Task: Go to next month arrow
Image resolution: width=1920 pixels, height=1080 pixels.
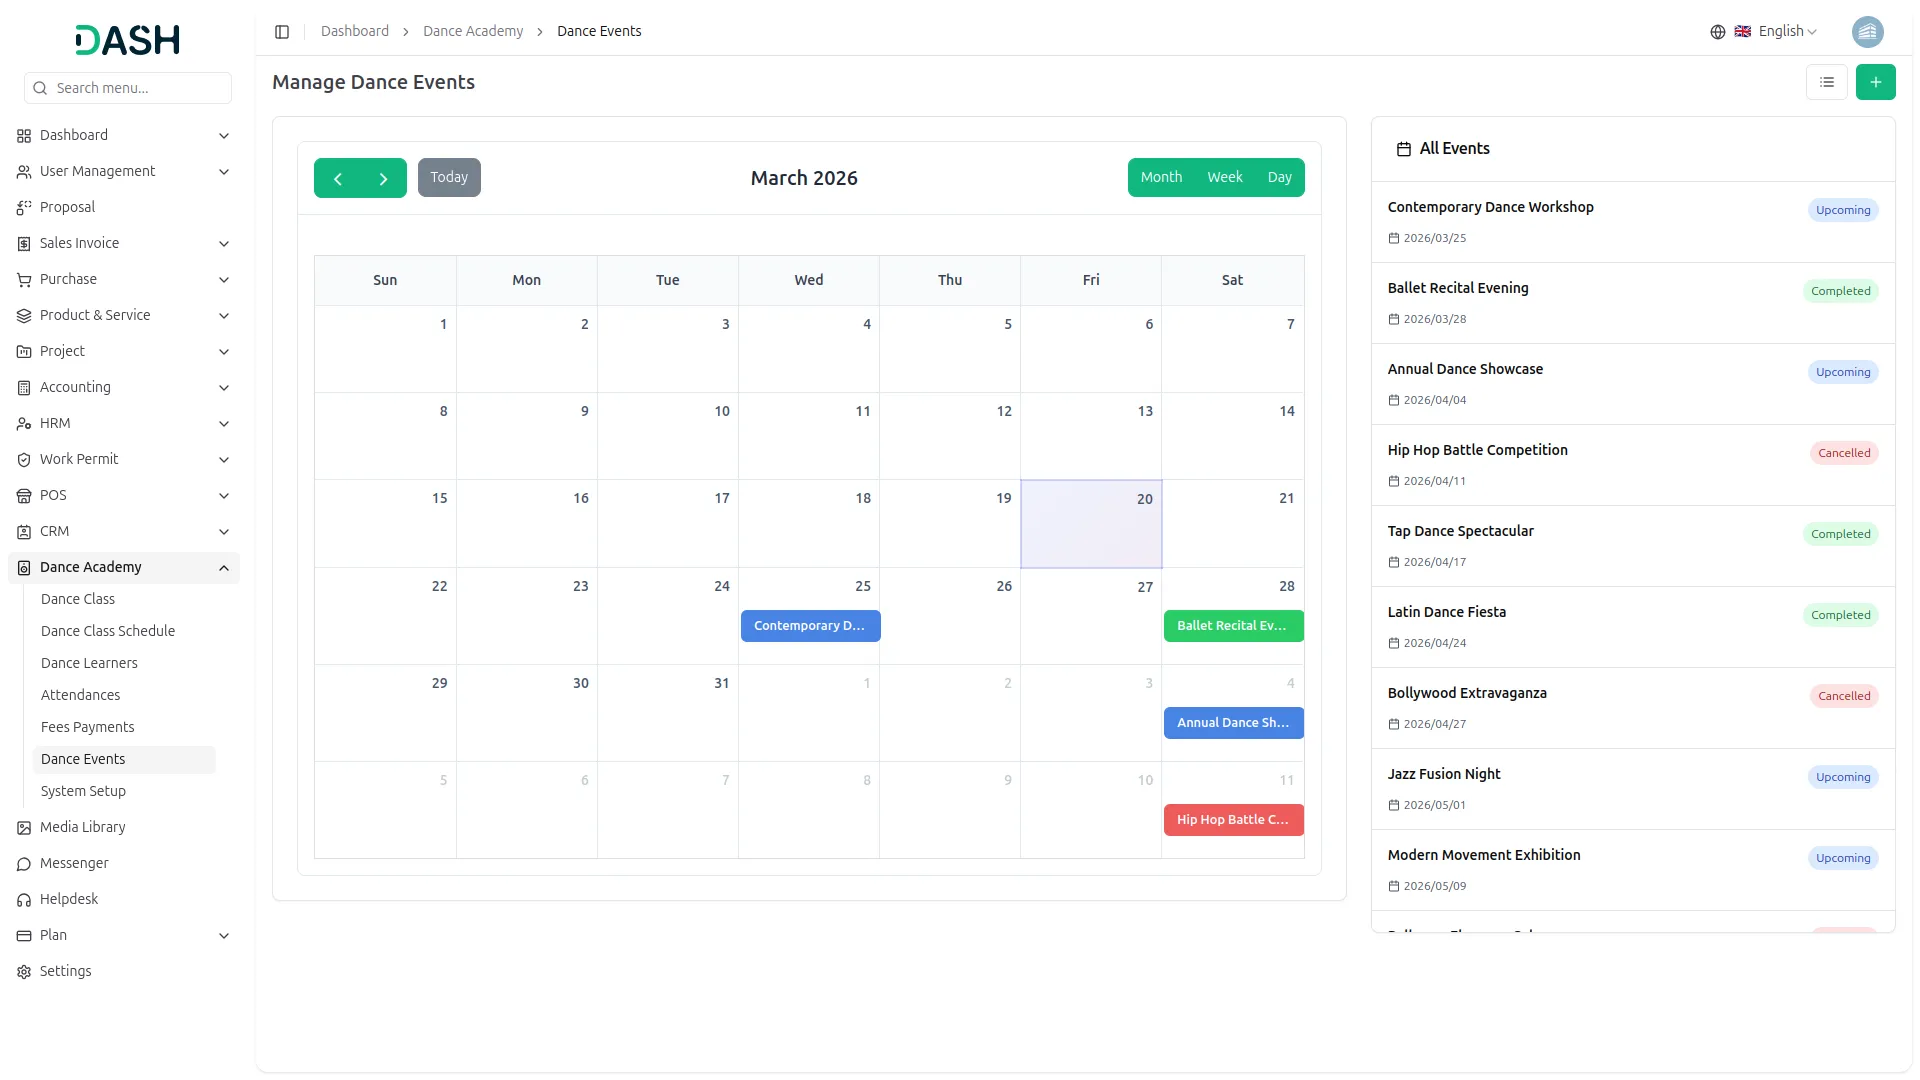Action: (x=383, y=179)
